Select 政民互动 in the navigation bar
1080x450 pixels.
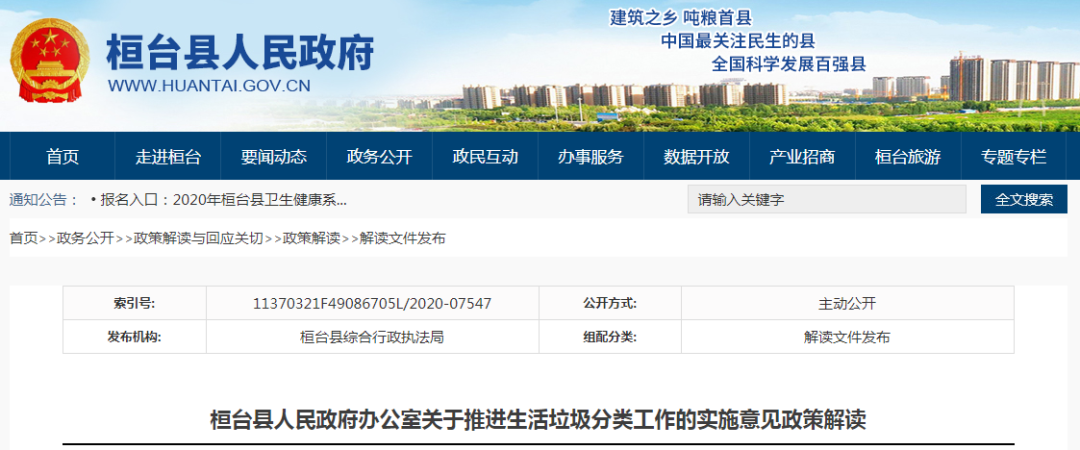tap(485, 157)
